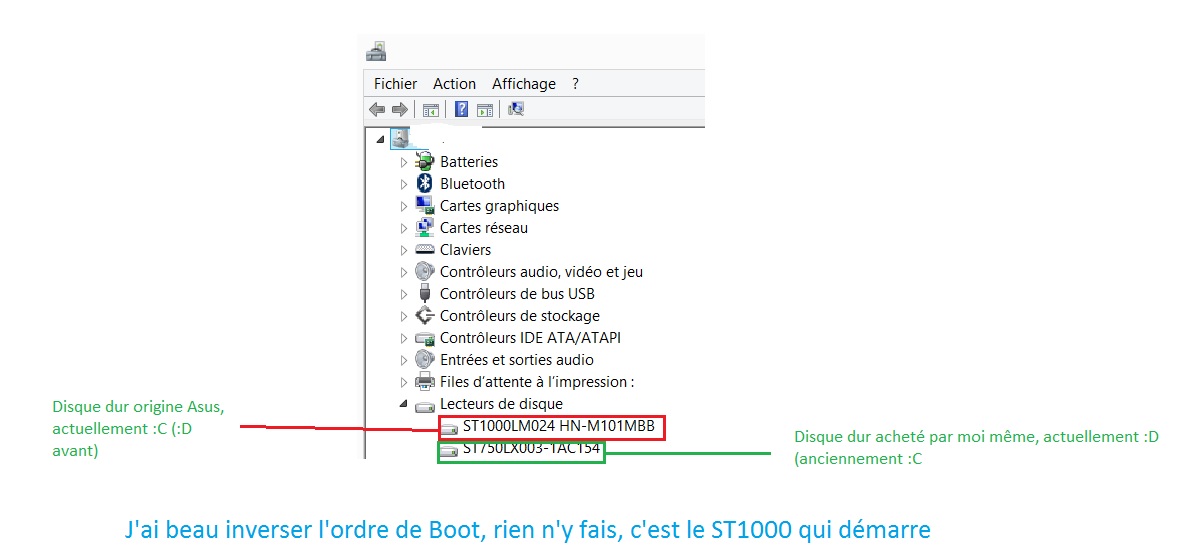
Task: Expand the Cartes graphiques category
Action: [x=404, y=206]
